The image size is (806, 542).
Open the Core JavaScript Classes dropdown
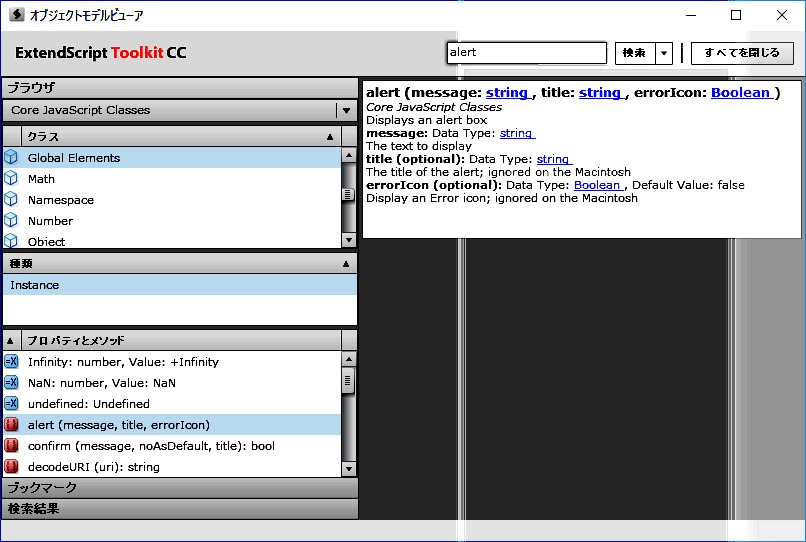(x=346, y=111)
